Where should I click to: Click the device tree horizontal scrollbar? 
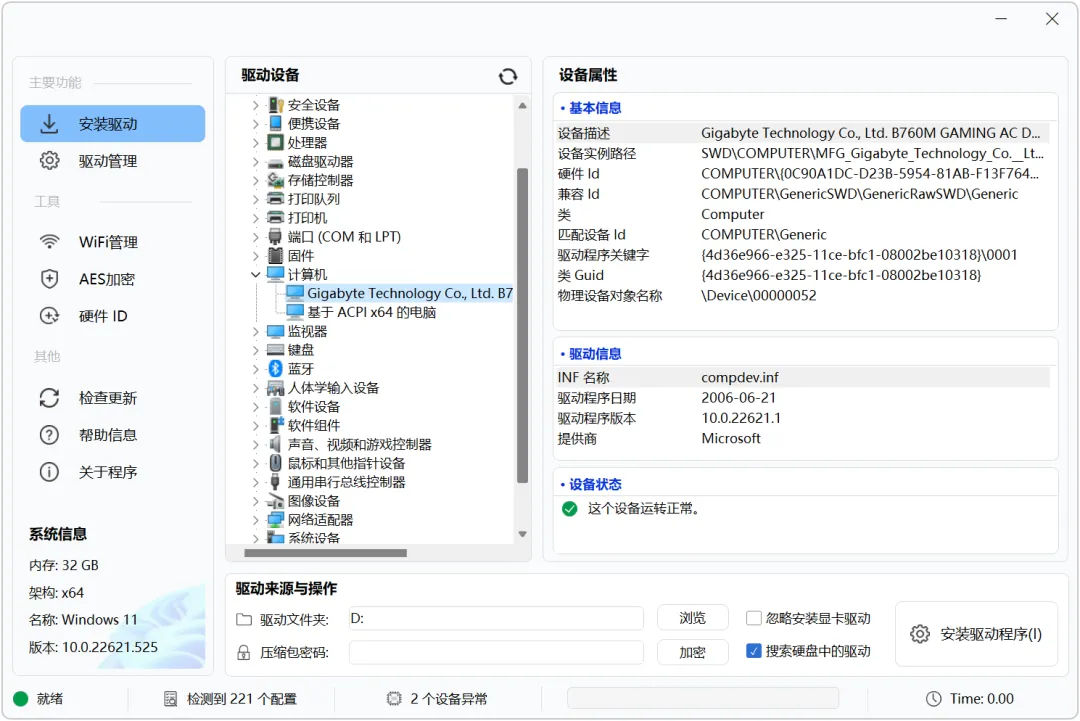pos(325,552)
